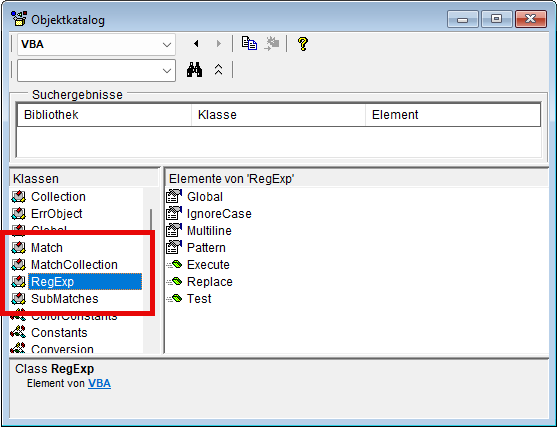
Task: Start search with the binoculars icon
Action: (x=194, y=70)
